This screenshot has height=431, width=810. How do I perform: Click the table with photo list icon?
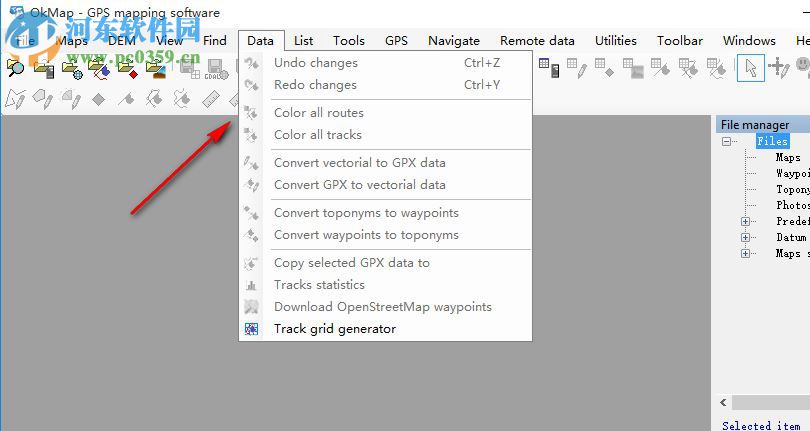click(x=633, y=68)
